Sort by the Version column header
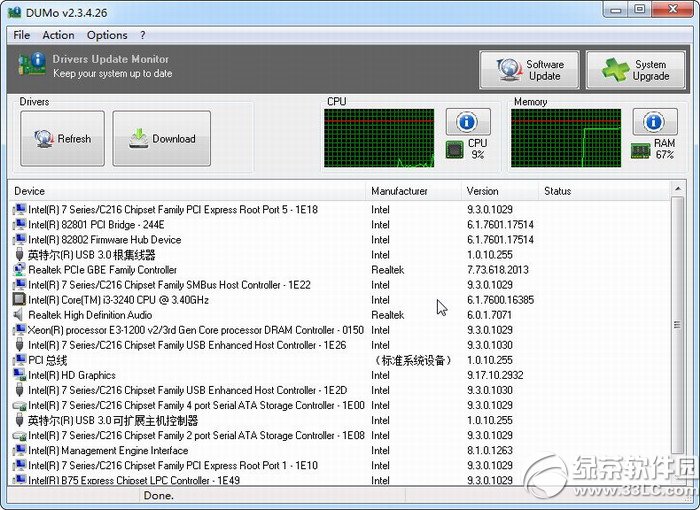The image size is (700, 510). (500, 191)
